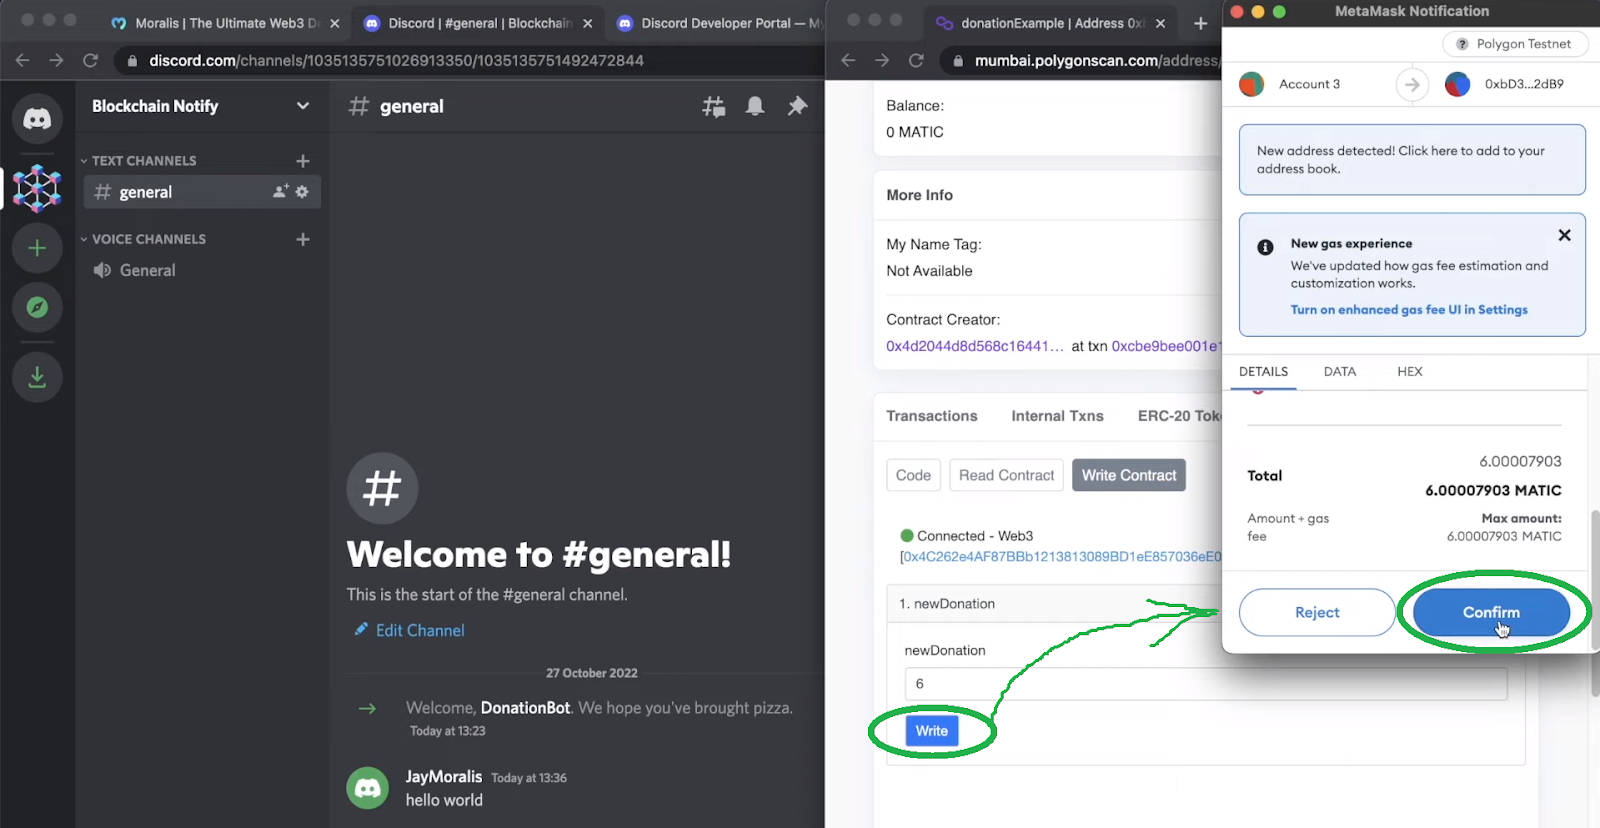Image resolution: width=1600 pixels, height=828 pixels.
Task: Switch to DATA tab in MetaMask
Action: pos(1339,371)
